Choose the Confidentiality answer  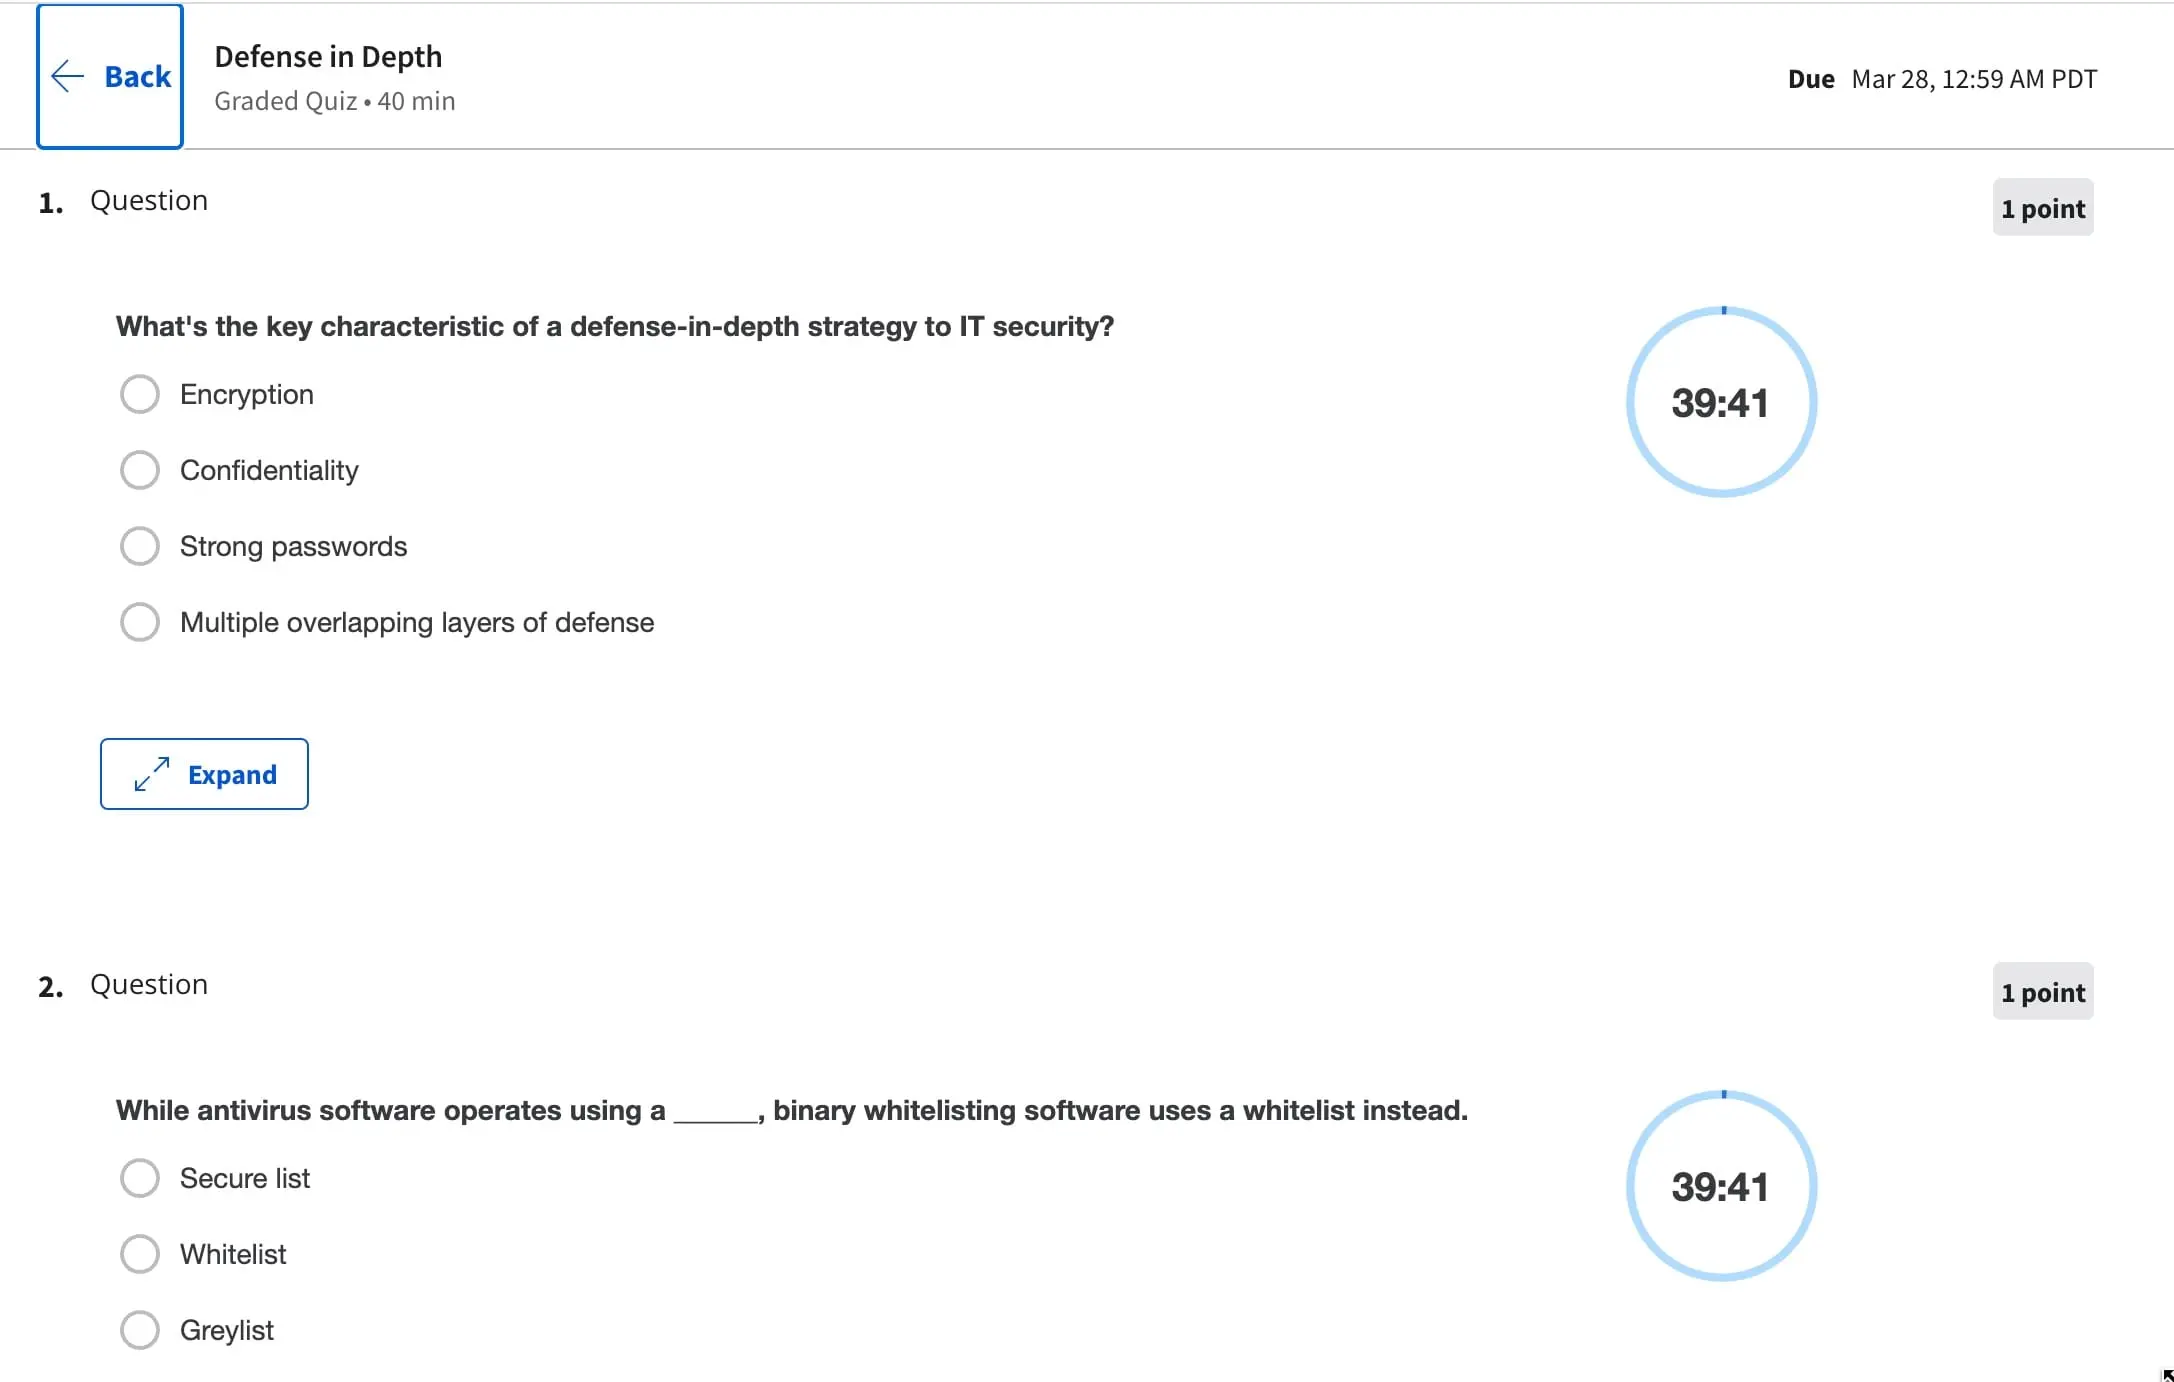pos(140,470)
